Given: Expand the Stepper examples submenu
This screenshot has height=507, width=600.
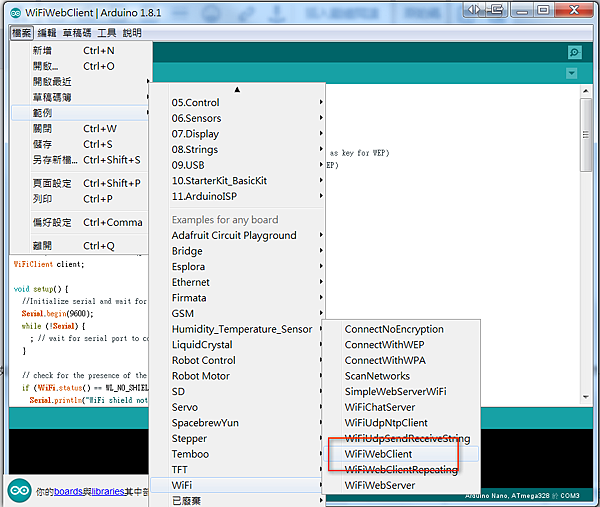Looking at the screenshot, I should point(237,439).
